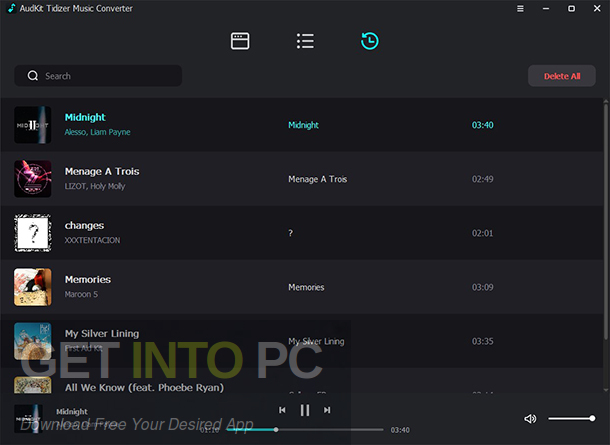610x445 pixels.
Task: Click the total time 03:40 in player bar
Action: click(400, 430)
